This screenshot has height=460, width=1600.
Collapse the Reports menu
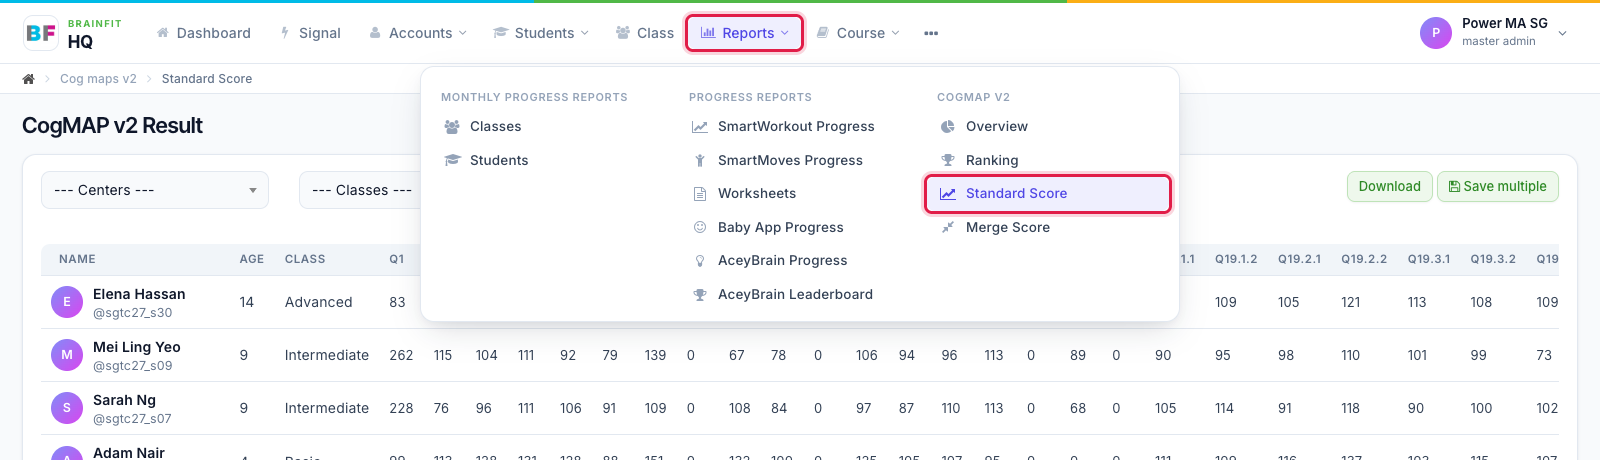(744, 33)
